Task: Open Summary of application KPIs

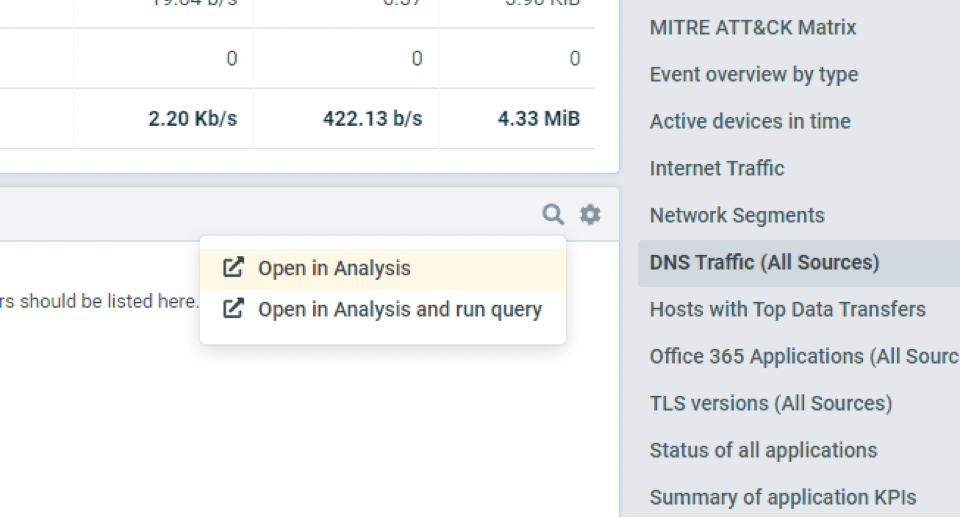Action: point(782,497)
